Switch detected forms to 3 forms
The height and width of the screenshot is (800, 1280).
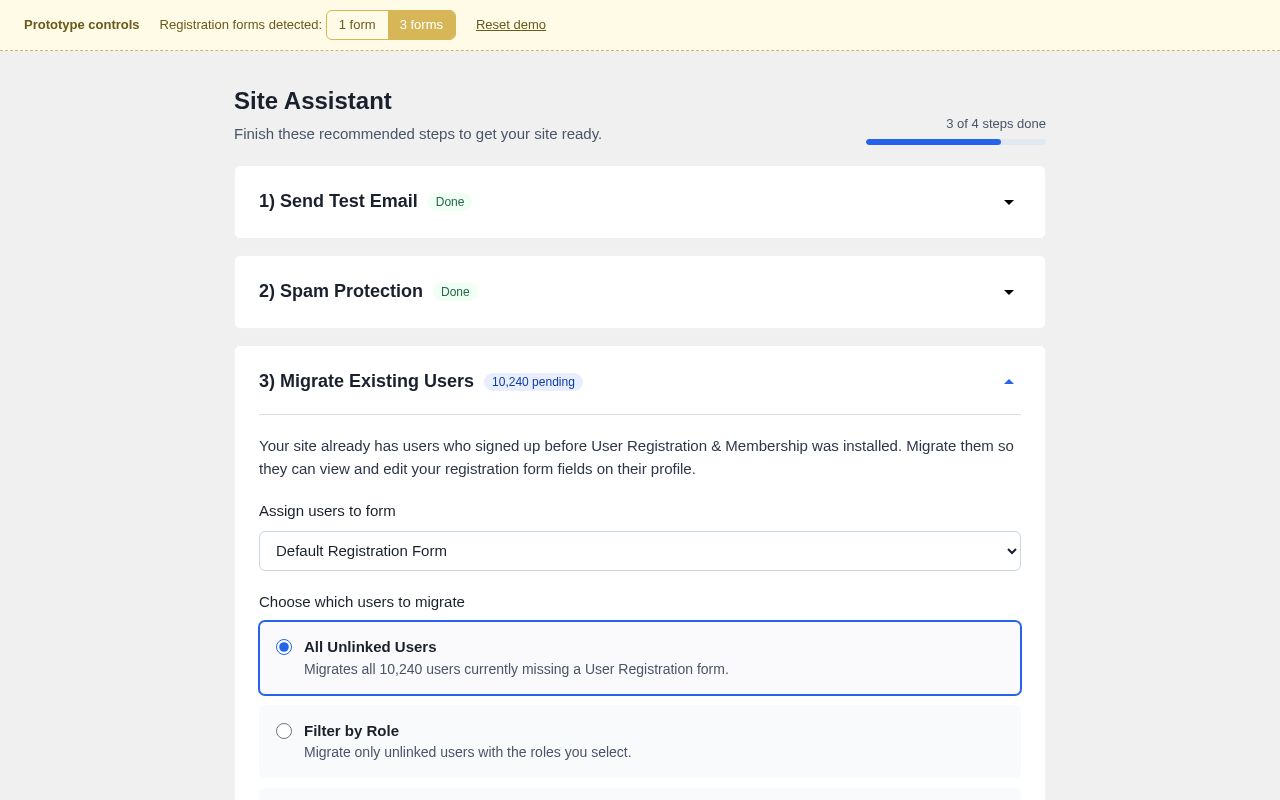click(x=421, y=25)
